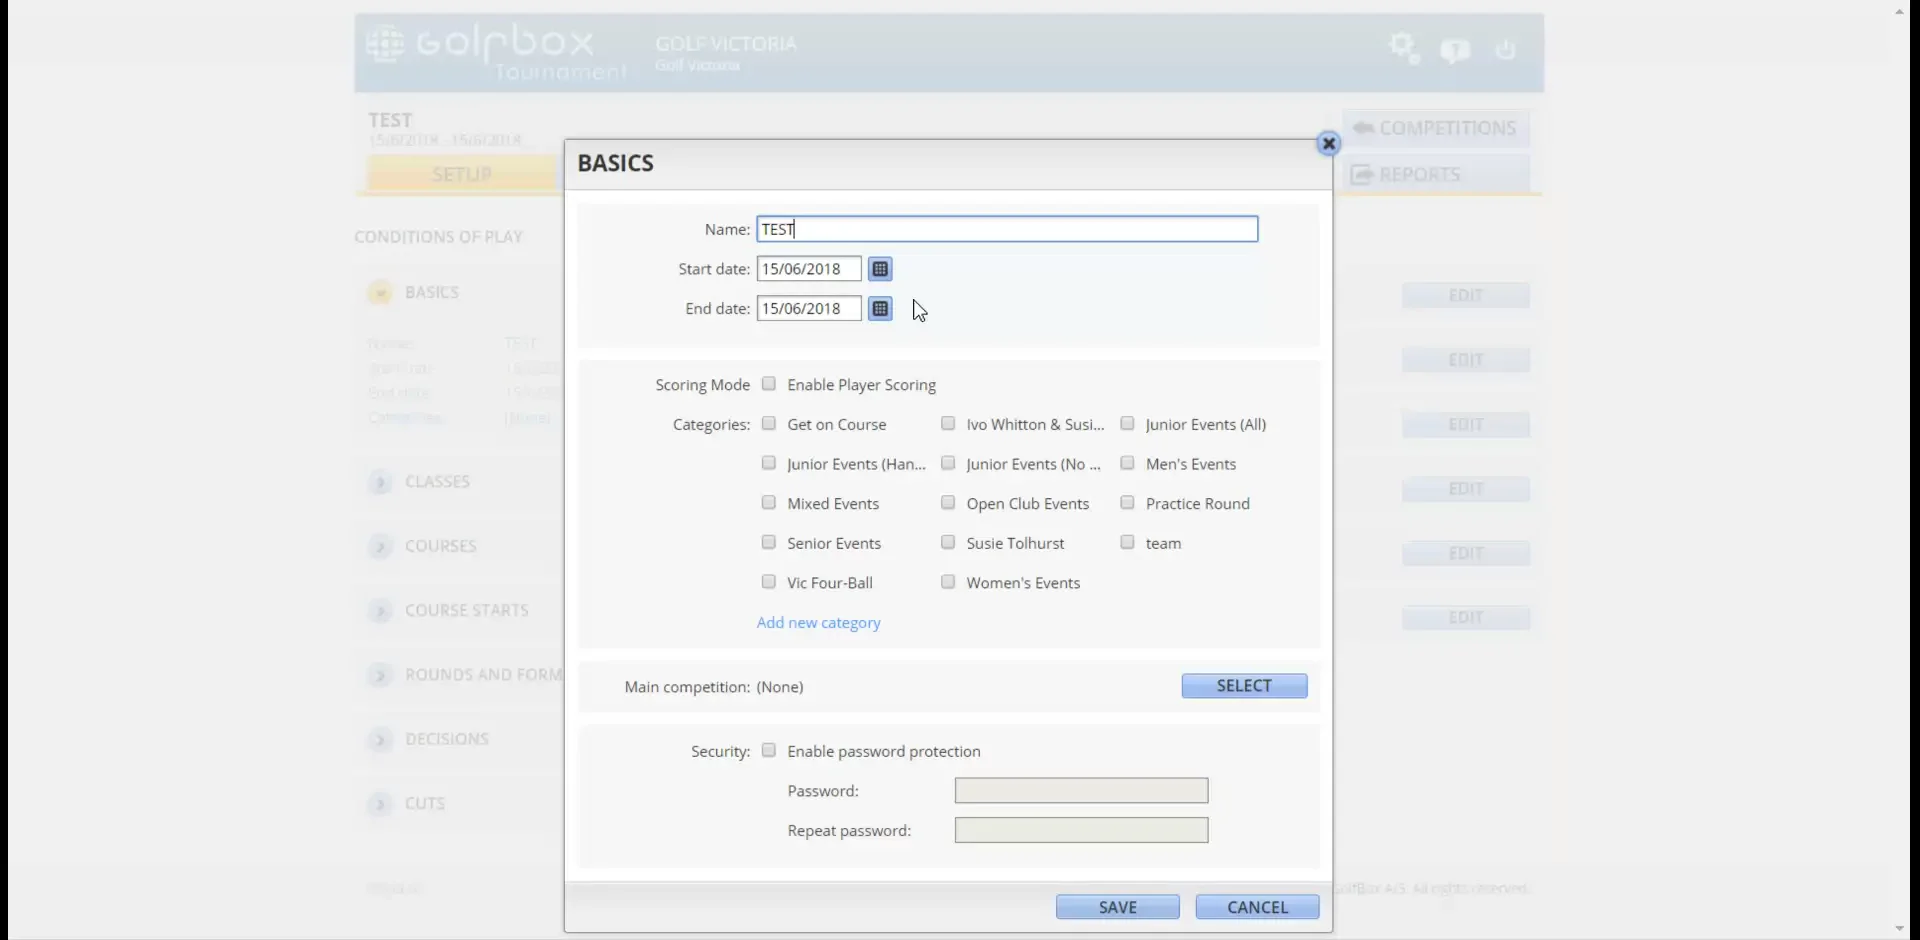Check the Ivo Whitton & Susi... category
The image size is (1920, 940).
click(x=948, y=424)
